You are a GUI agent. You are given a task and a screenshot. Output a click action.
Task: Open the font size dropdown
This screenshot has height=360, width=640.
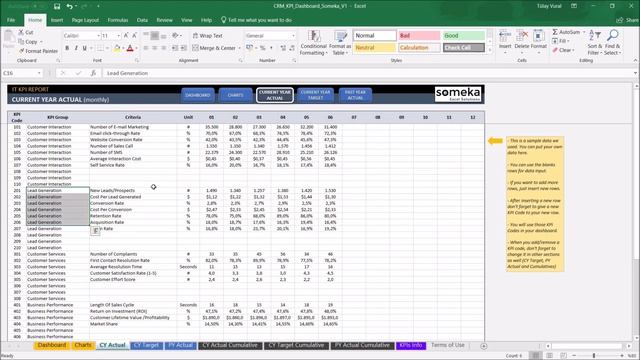point(119,36)
